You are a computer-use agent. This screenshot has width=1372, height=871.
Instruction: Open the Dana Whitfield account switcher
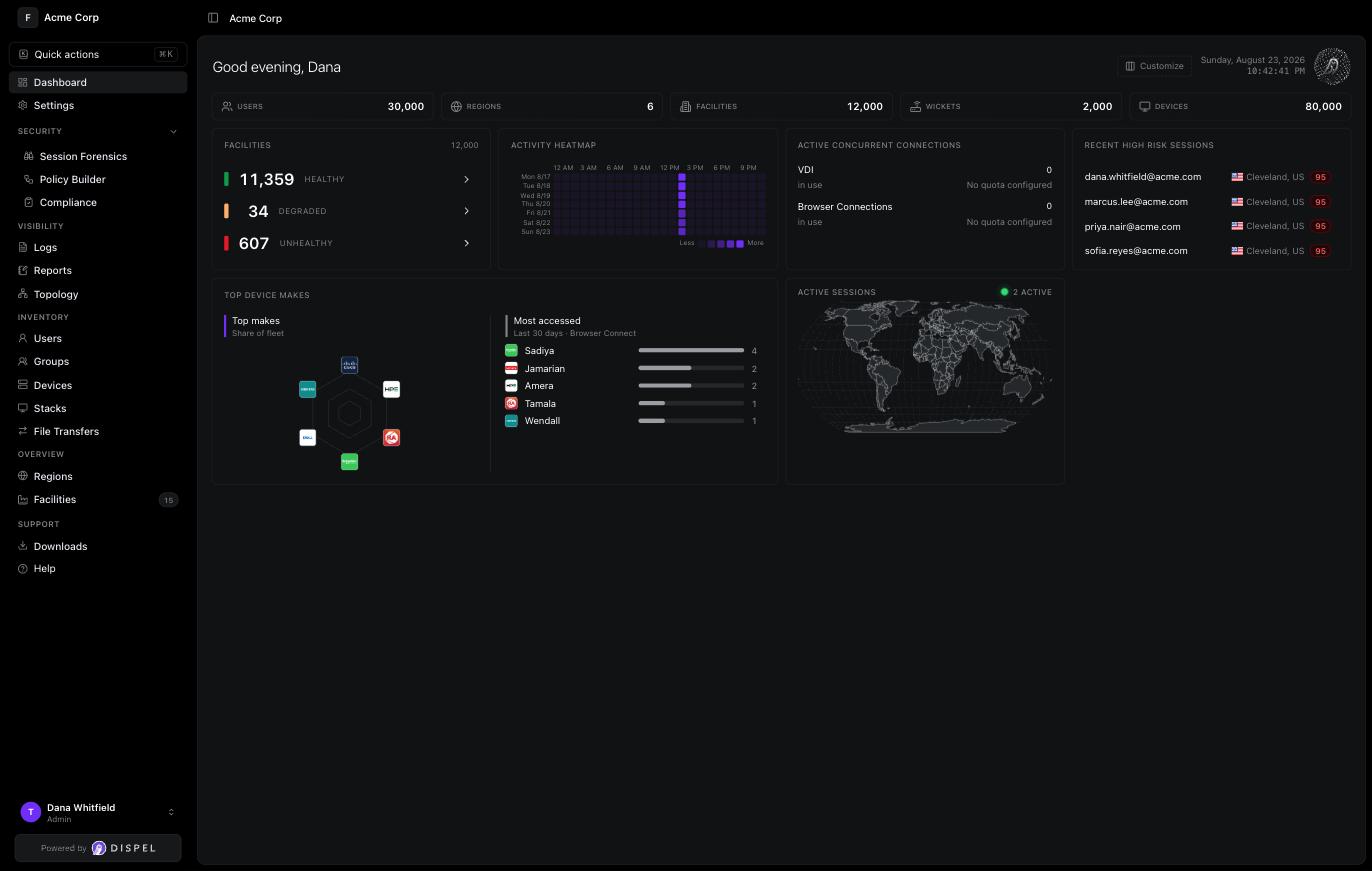tap(98, 812)
